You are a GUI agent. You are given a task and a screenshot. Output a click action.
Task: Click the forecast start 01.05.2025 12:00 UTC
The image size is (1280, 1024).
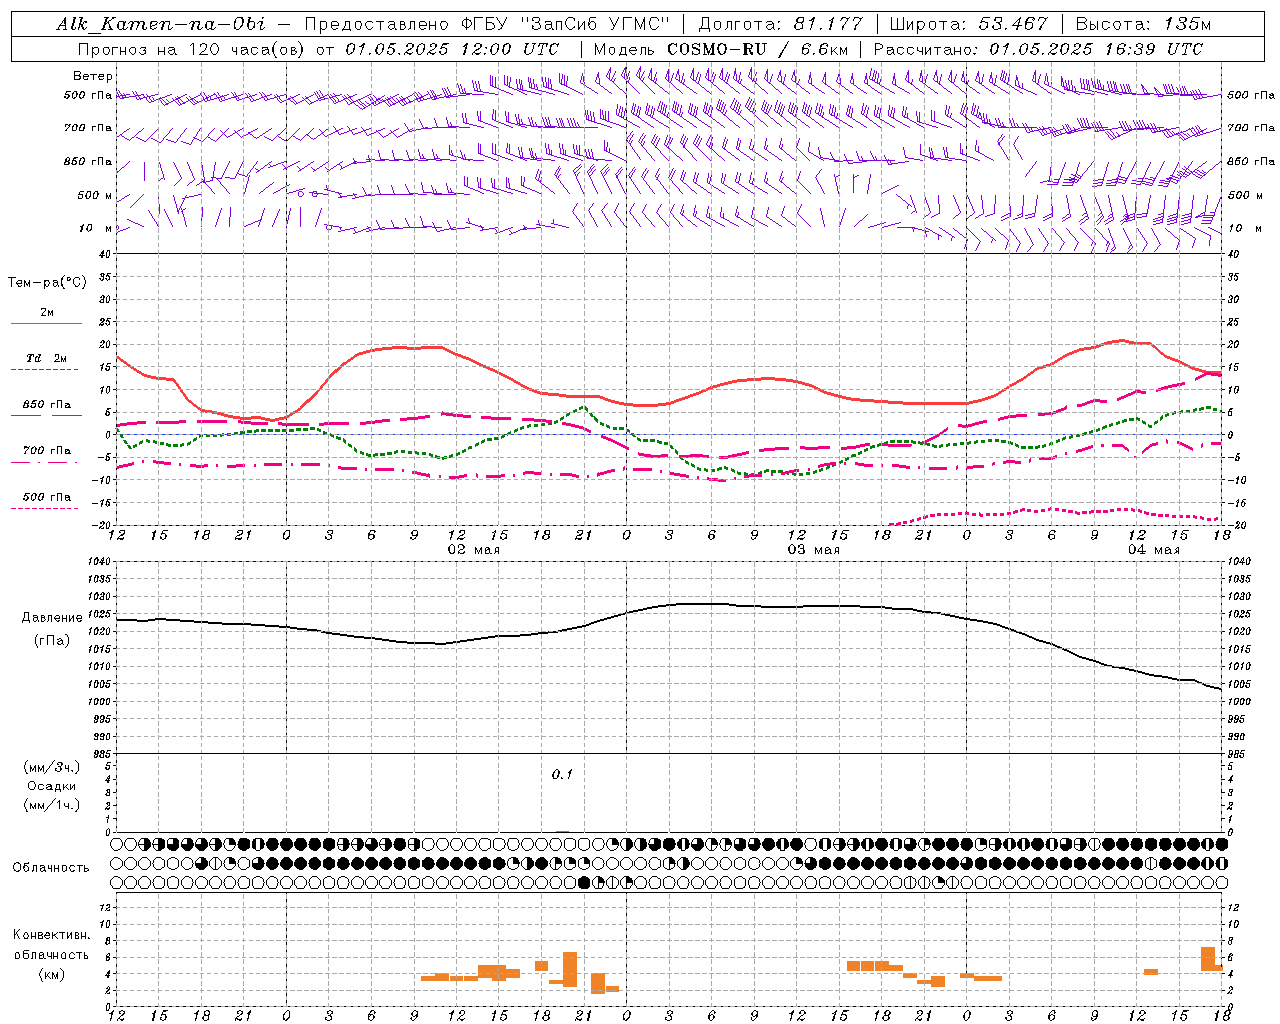click(x=452, y=49)
